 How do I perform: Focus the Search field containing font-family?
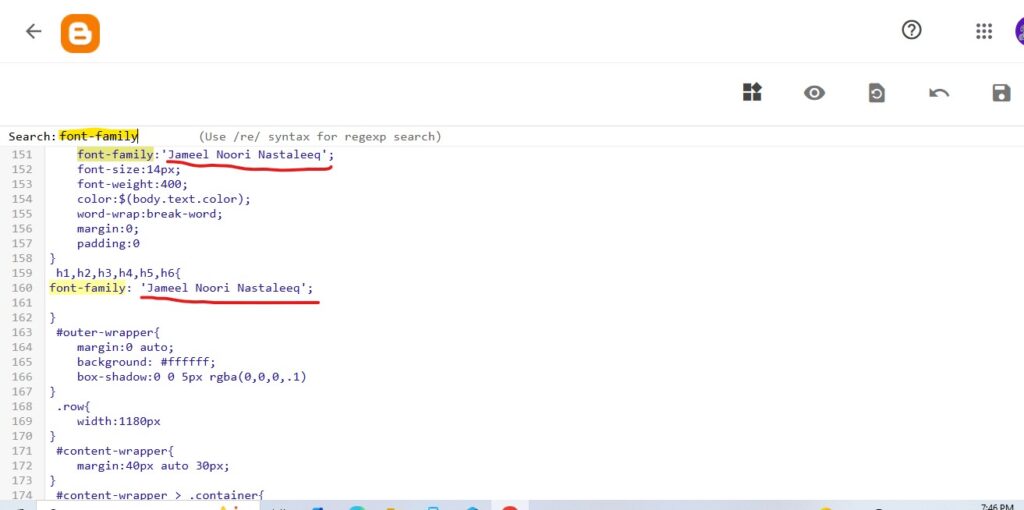(99, 136)
